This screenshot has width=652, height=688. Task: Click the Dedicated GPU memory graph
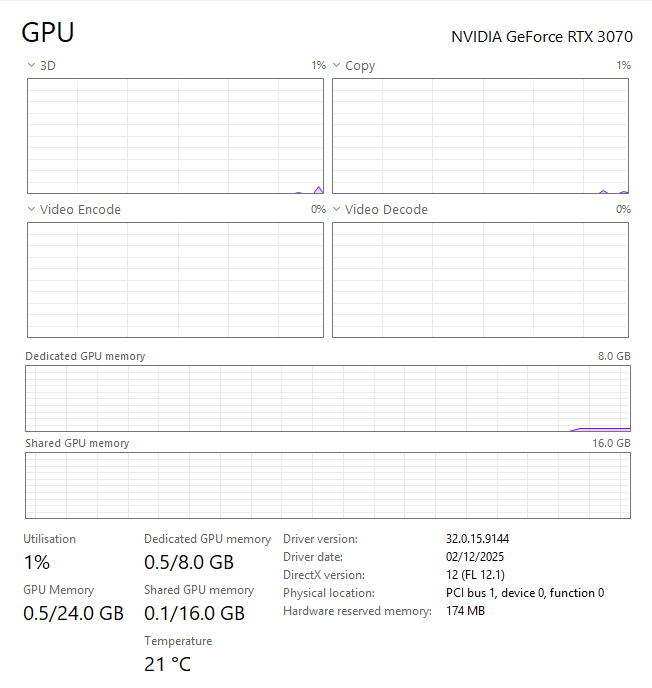[327, 399]
